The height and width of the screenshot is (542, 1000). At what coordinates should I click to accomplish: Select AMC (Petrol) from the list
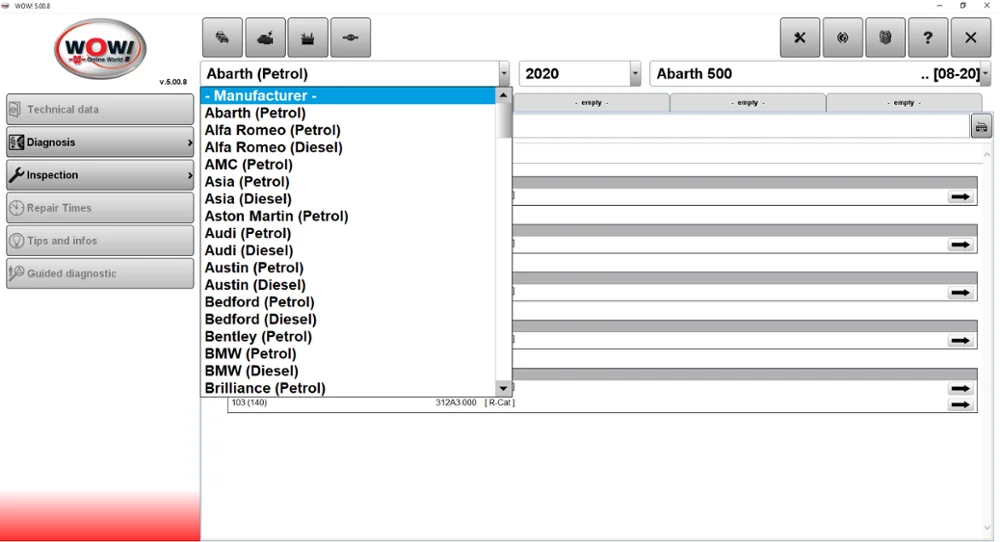click(348, 165)
